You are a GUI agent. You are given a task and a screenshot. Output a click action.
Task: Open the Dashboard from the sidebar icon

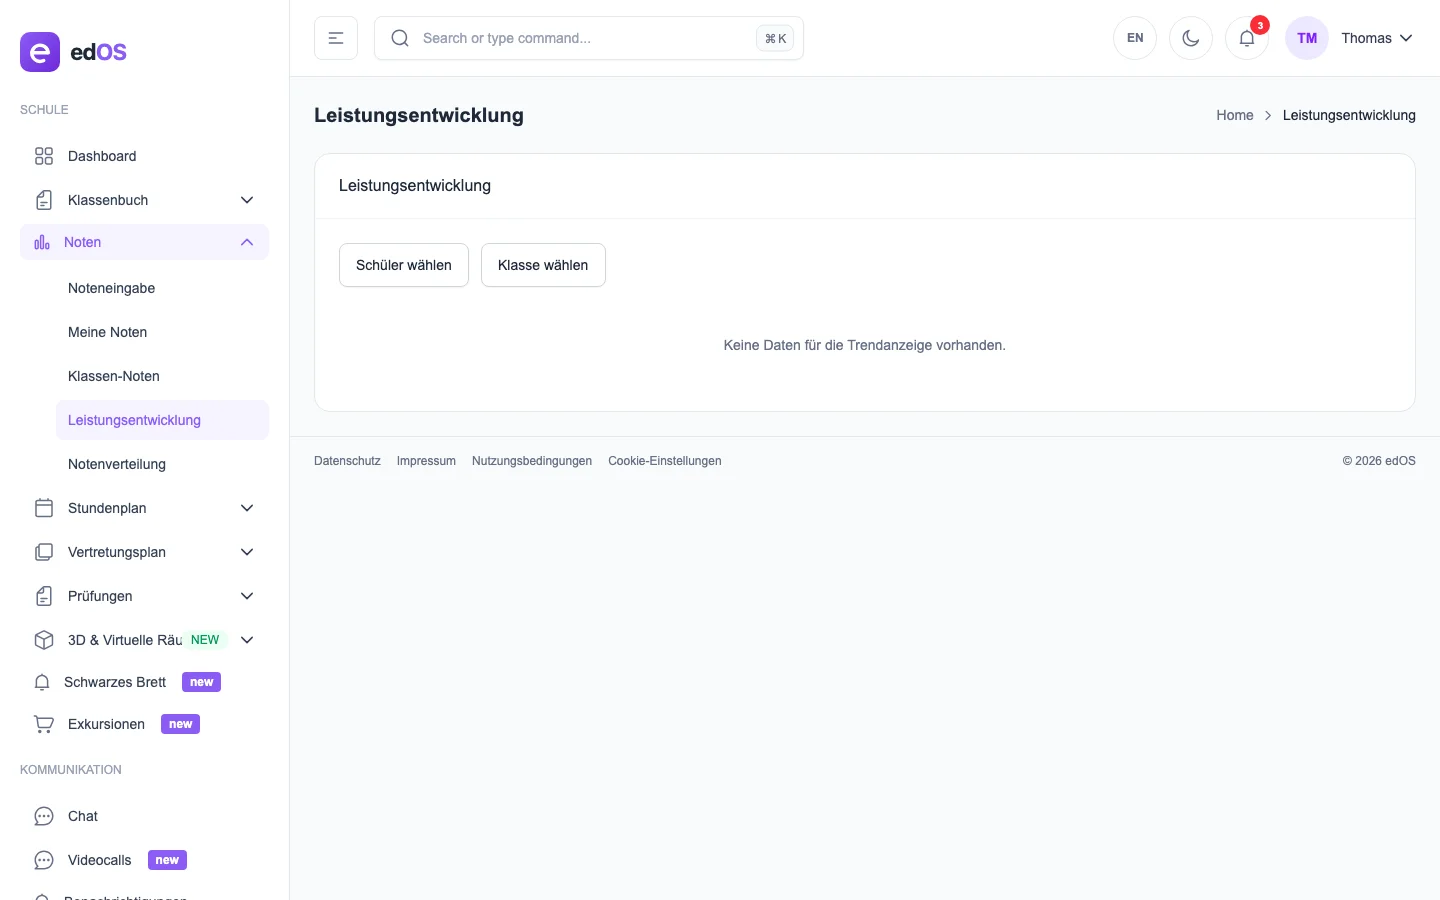coord(43,156)
